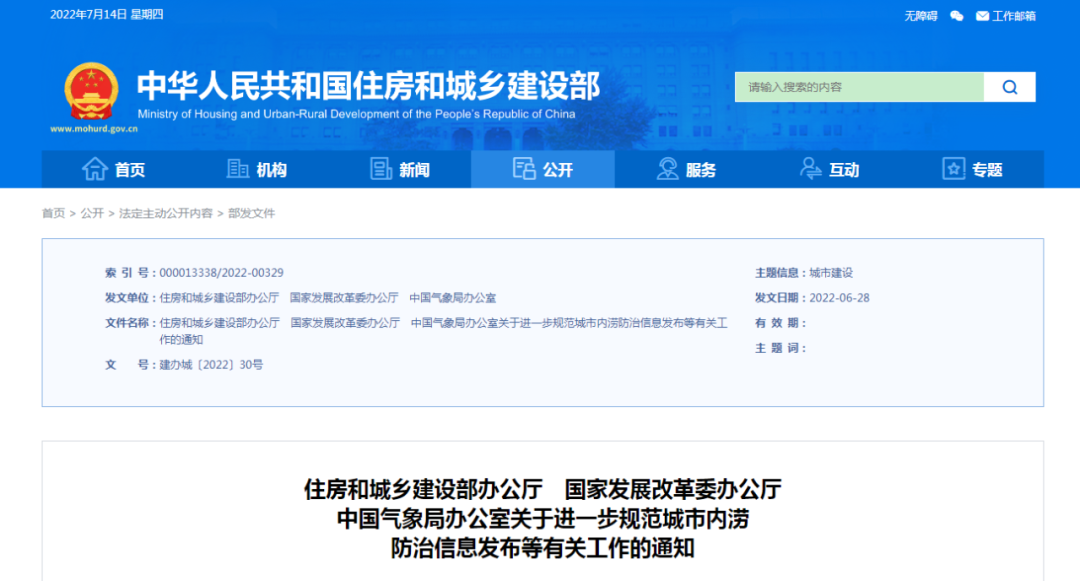Select the building icon for 机构
Screen dimensions: 1080x581
click(x=238, y=169)
